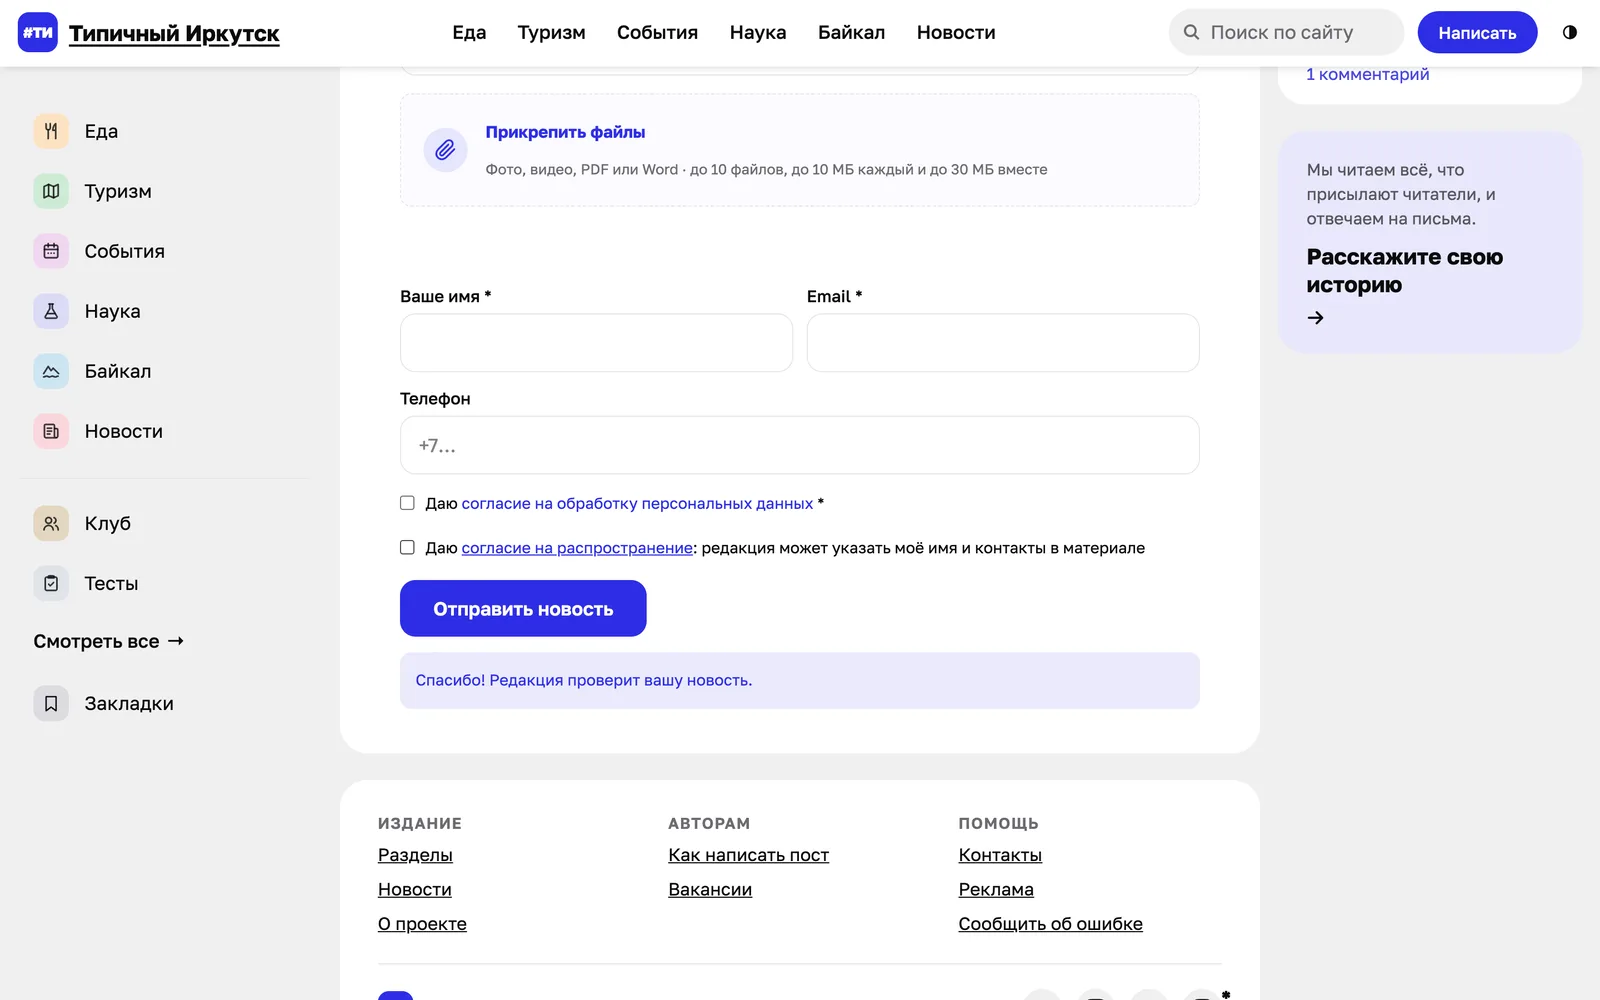1600x1000 pixels.
Task: Click the События calendar sidebar icon
Action: point(51,251)
